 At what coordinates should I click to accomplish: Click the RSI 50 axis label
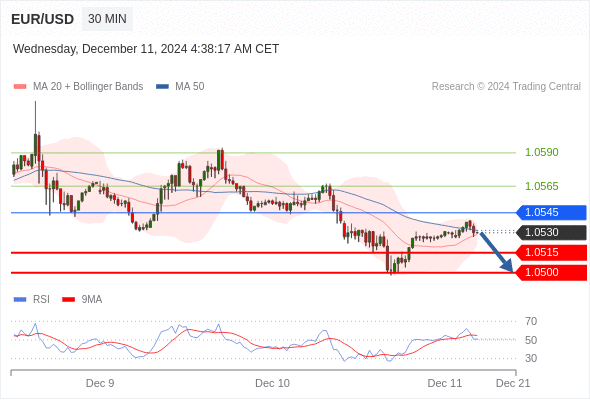point(531,340)
